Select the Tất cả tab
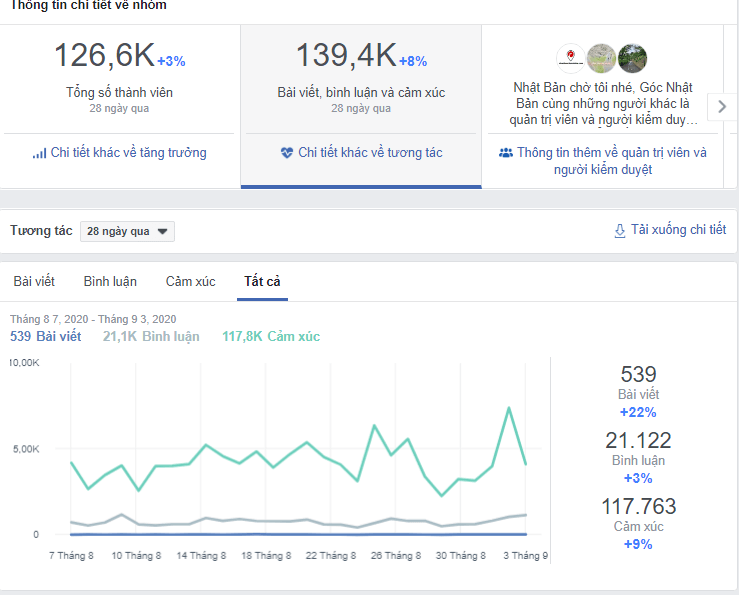The width and height of the screenshot is (739, 595). [262, 282]
